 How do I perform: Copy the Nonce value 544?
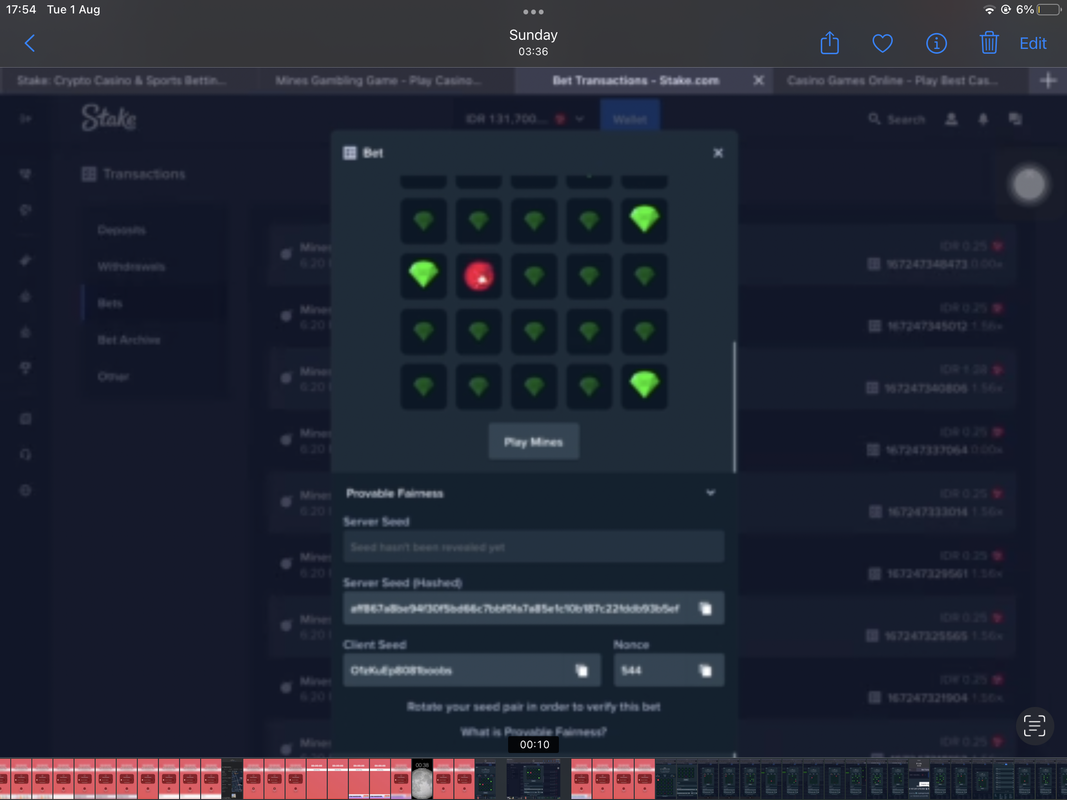[x=706, y=670]
